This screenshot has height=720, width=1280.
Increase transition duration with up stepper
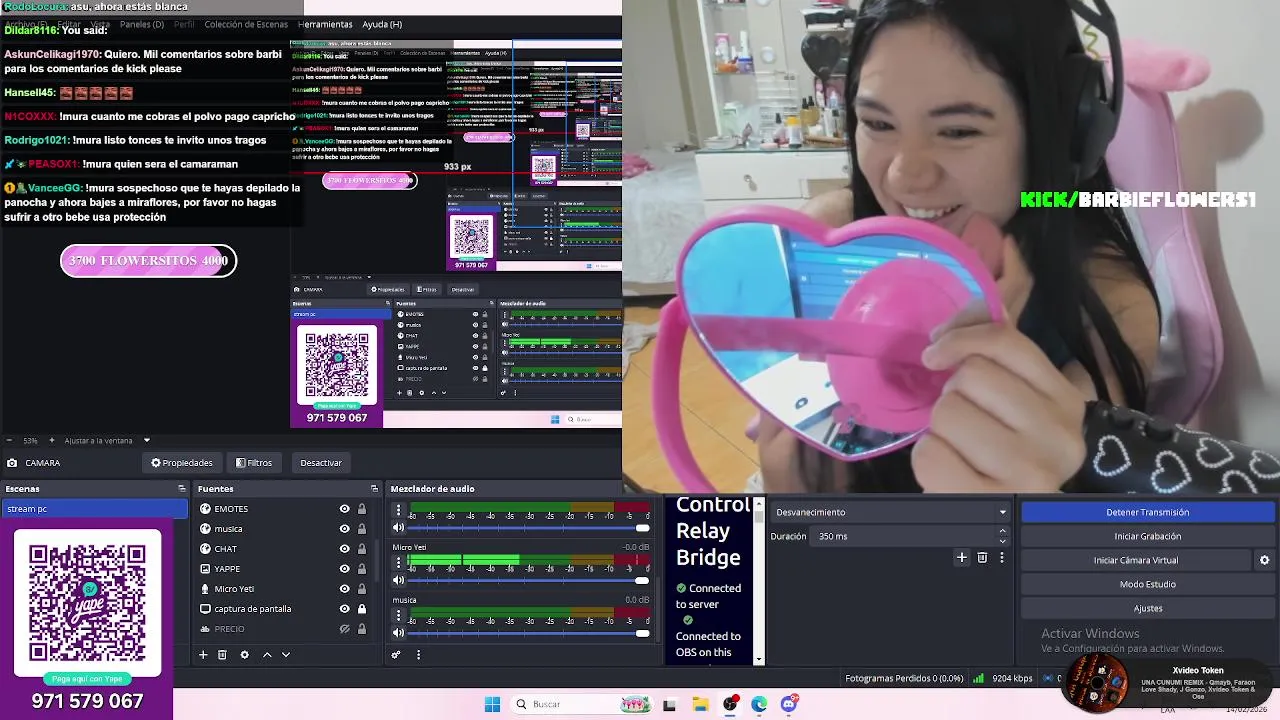(x=1003, y=532)
